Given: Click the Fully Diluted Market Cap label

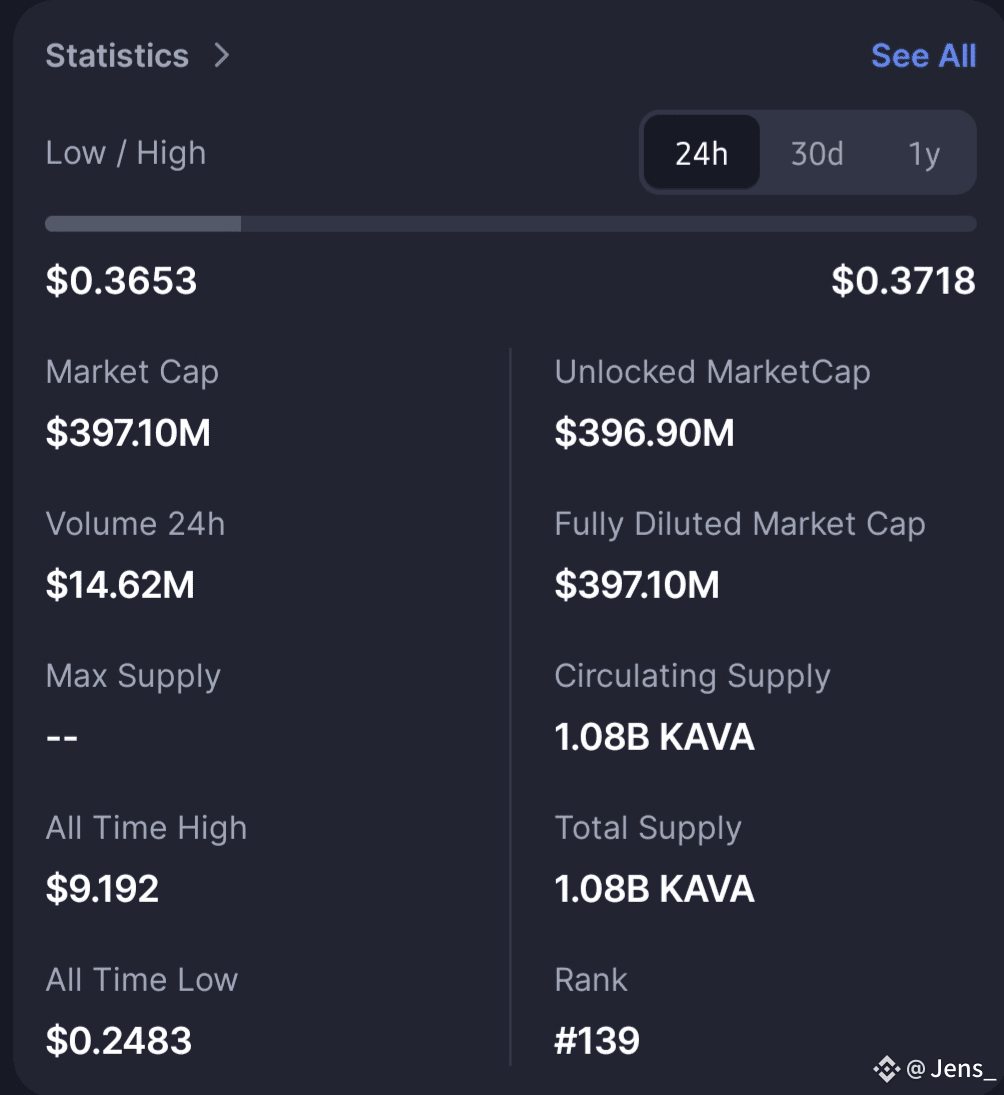Looking at the screenshot, I should point(740,524).
